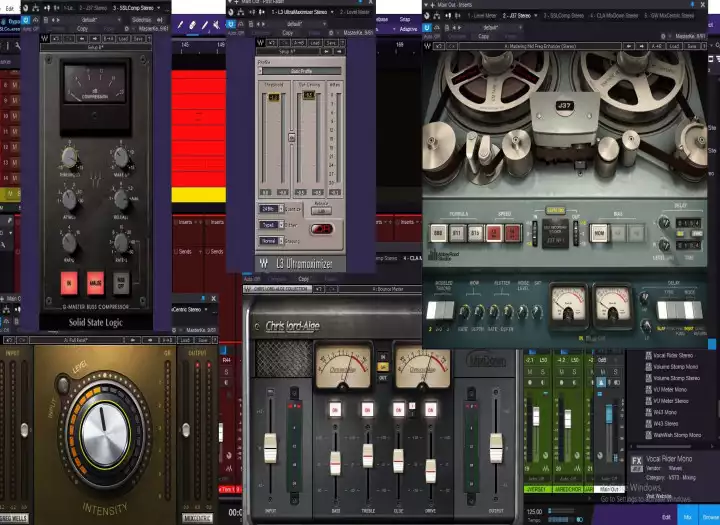Open the 24 Bits quantize dropdown in L3

point(271,209)
